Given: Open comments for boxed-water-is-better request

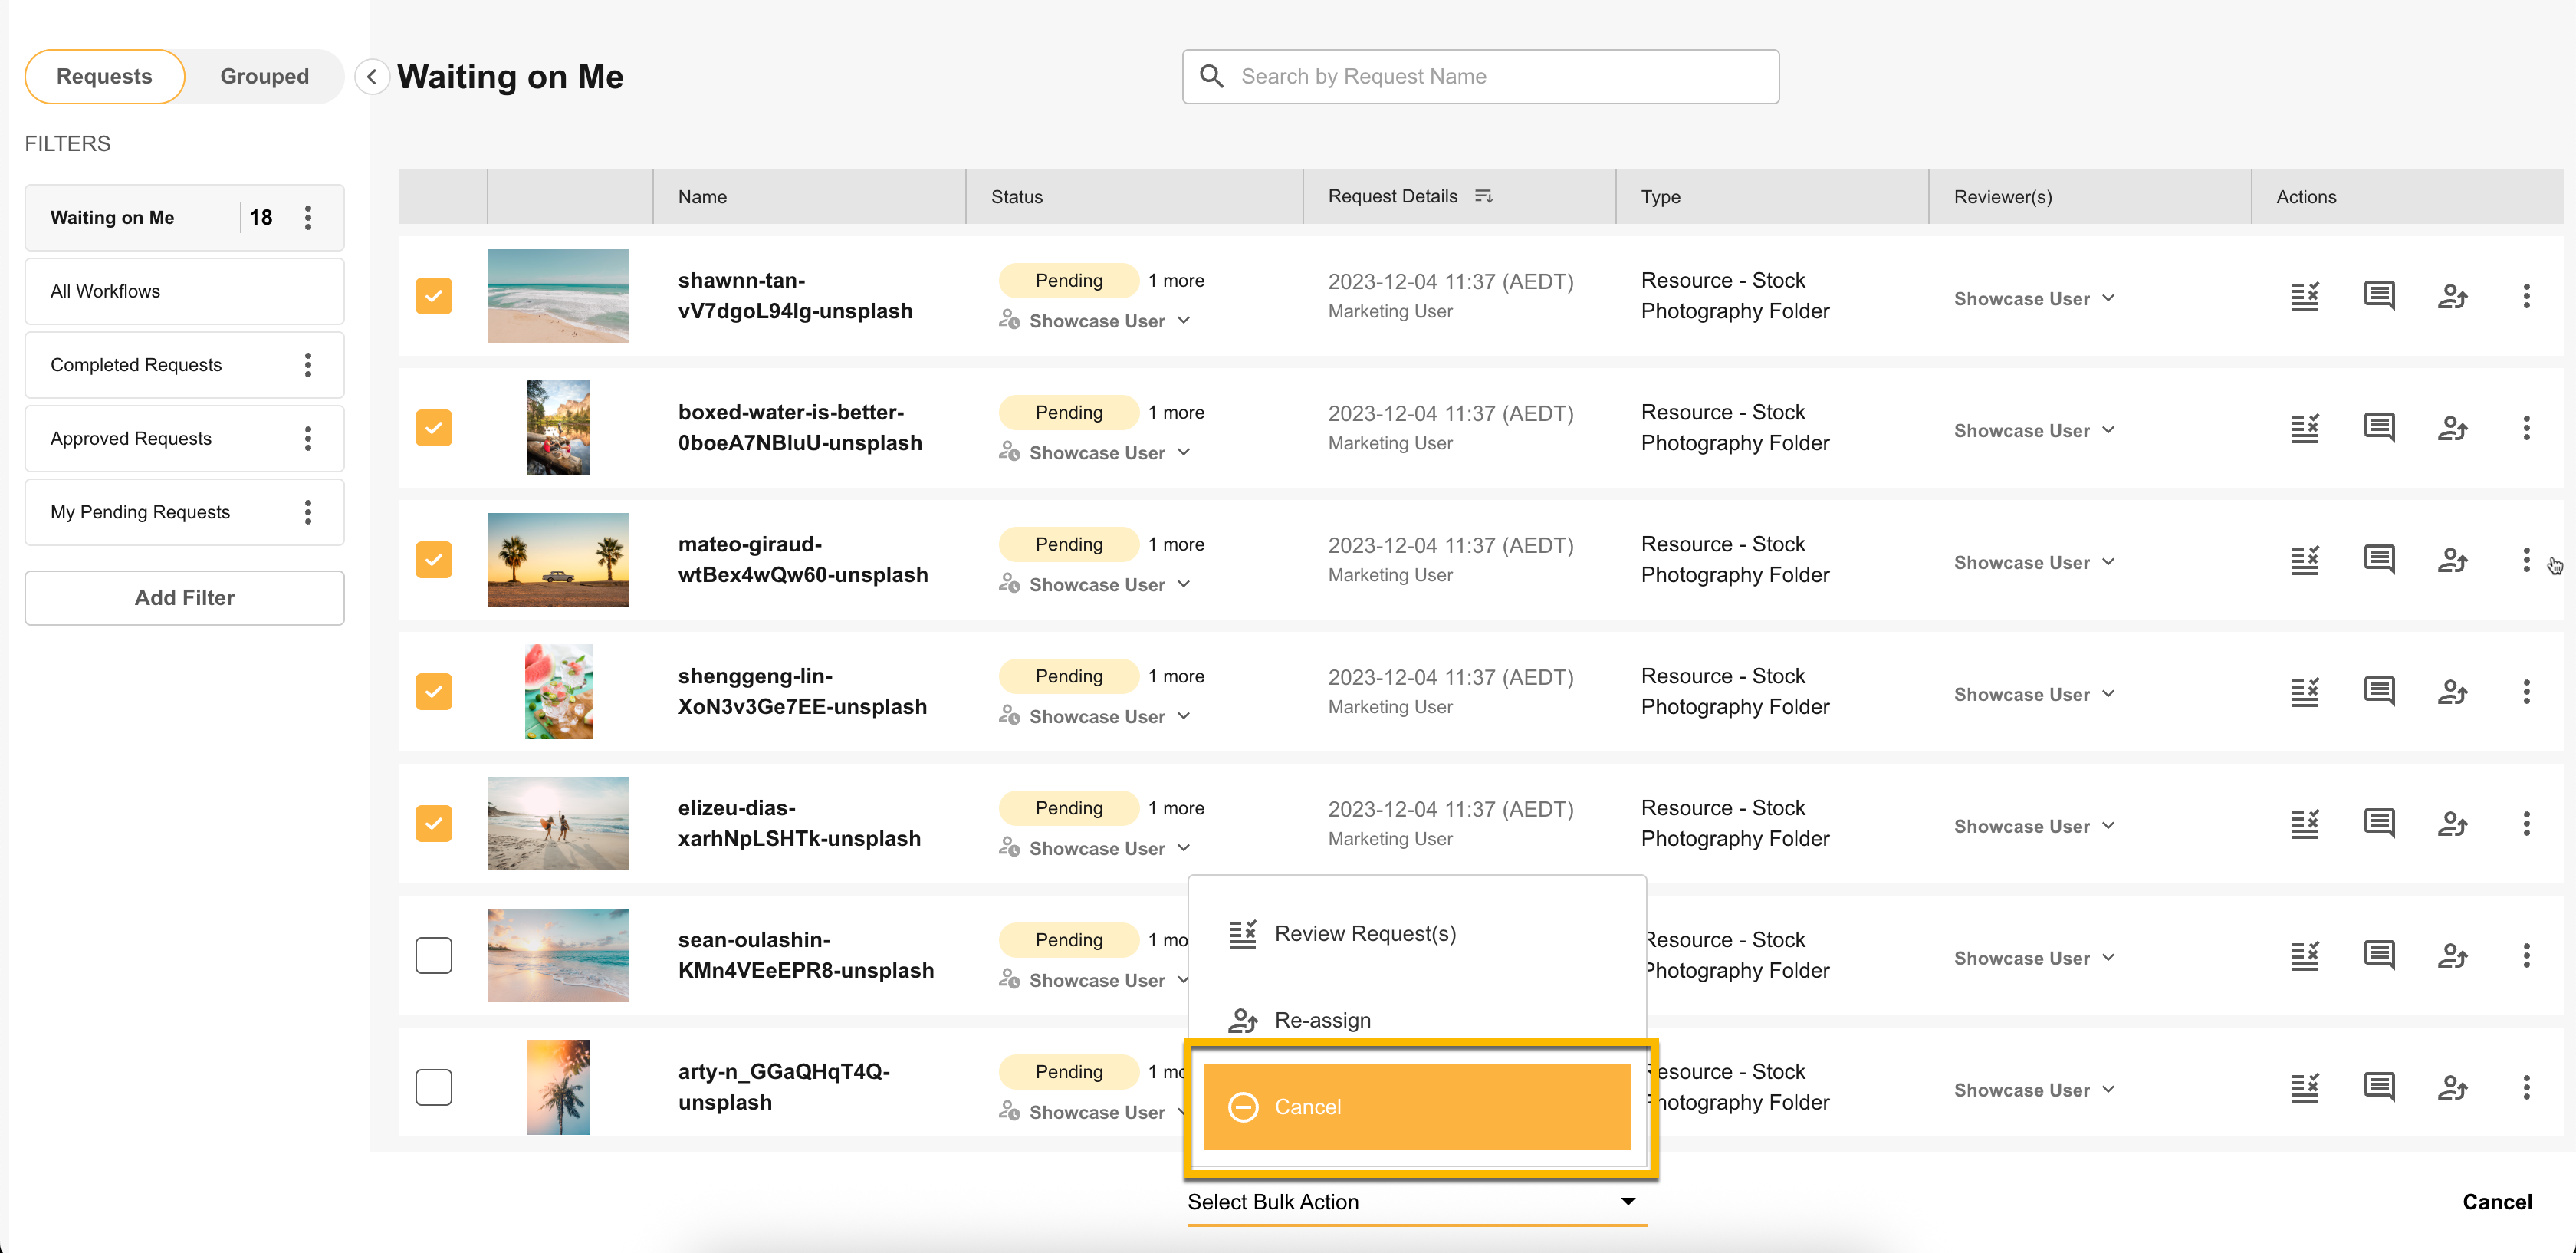Looking at the screenshot, I should [2379, 429].
